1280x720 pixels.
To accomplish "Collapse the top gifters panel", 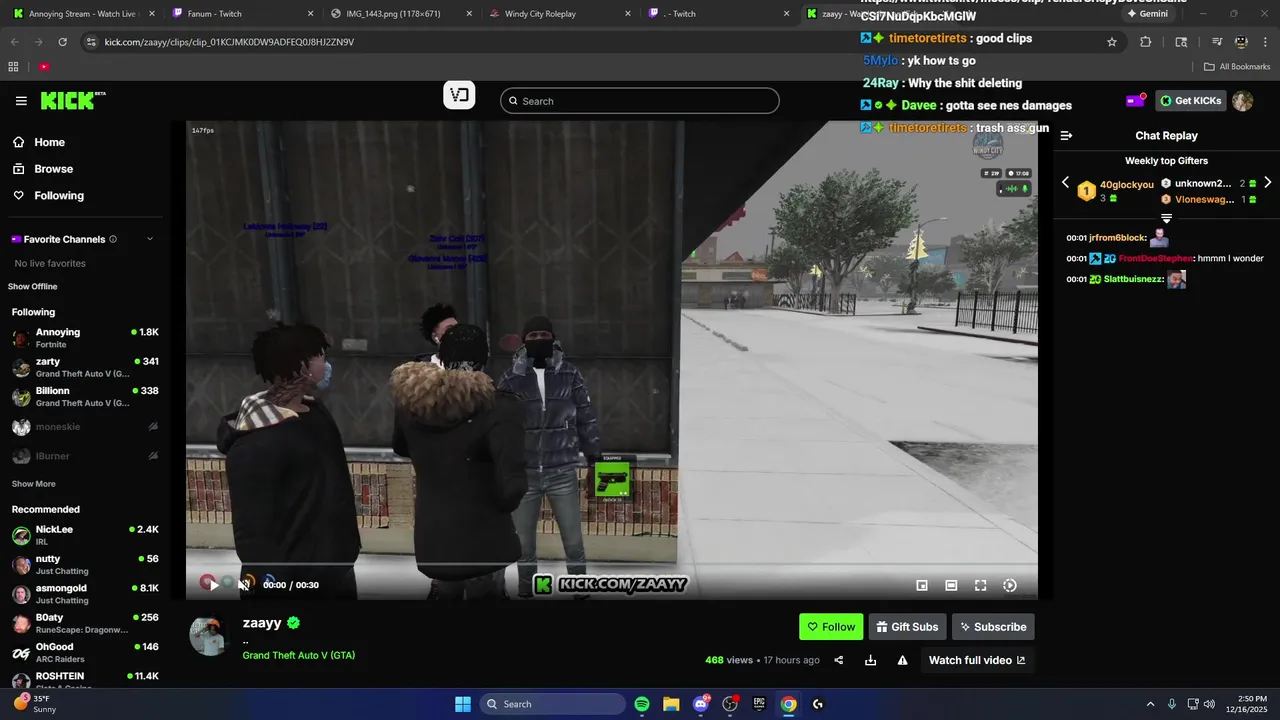I will pos(1166,218).
